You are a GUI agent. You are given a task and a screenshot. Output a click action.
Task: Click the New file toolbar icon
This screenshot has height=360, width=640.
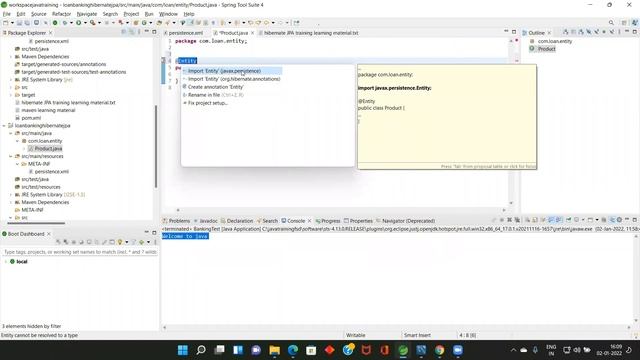[x=6, y=23]
